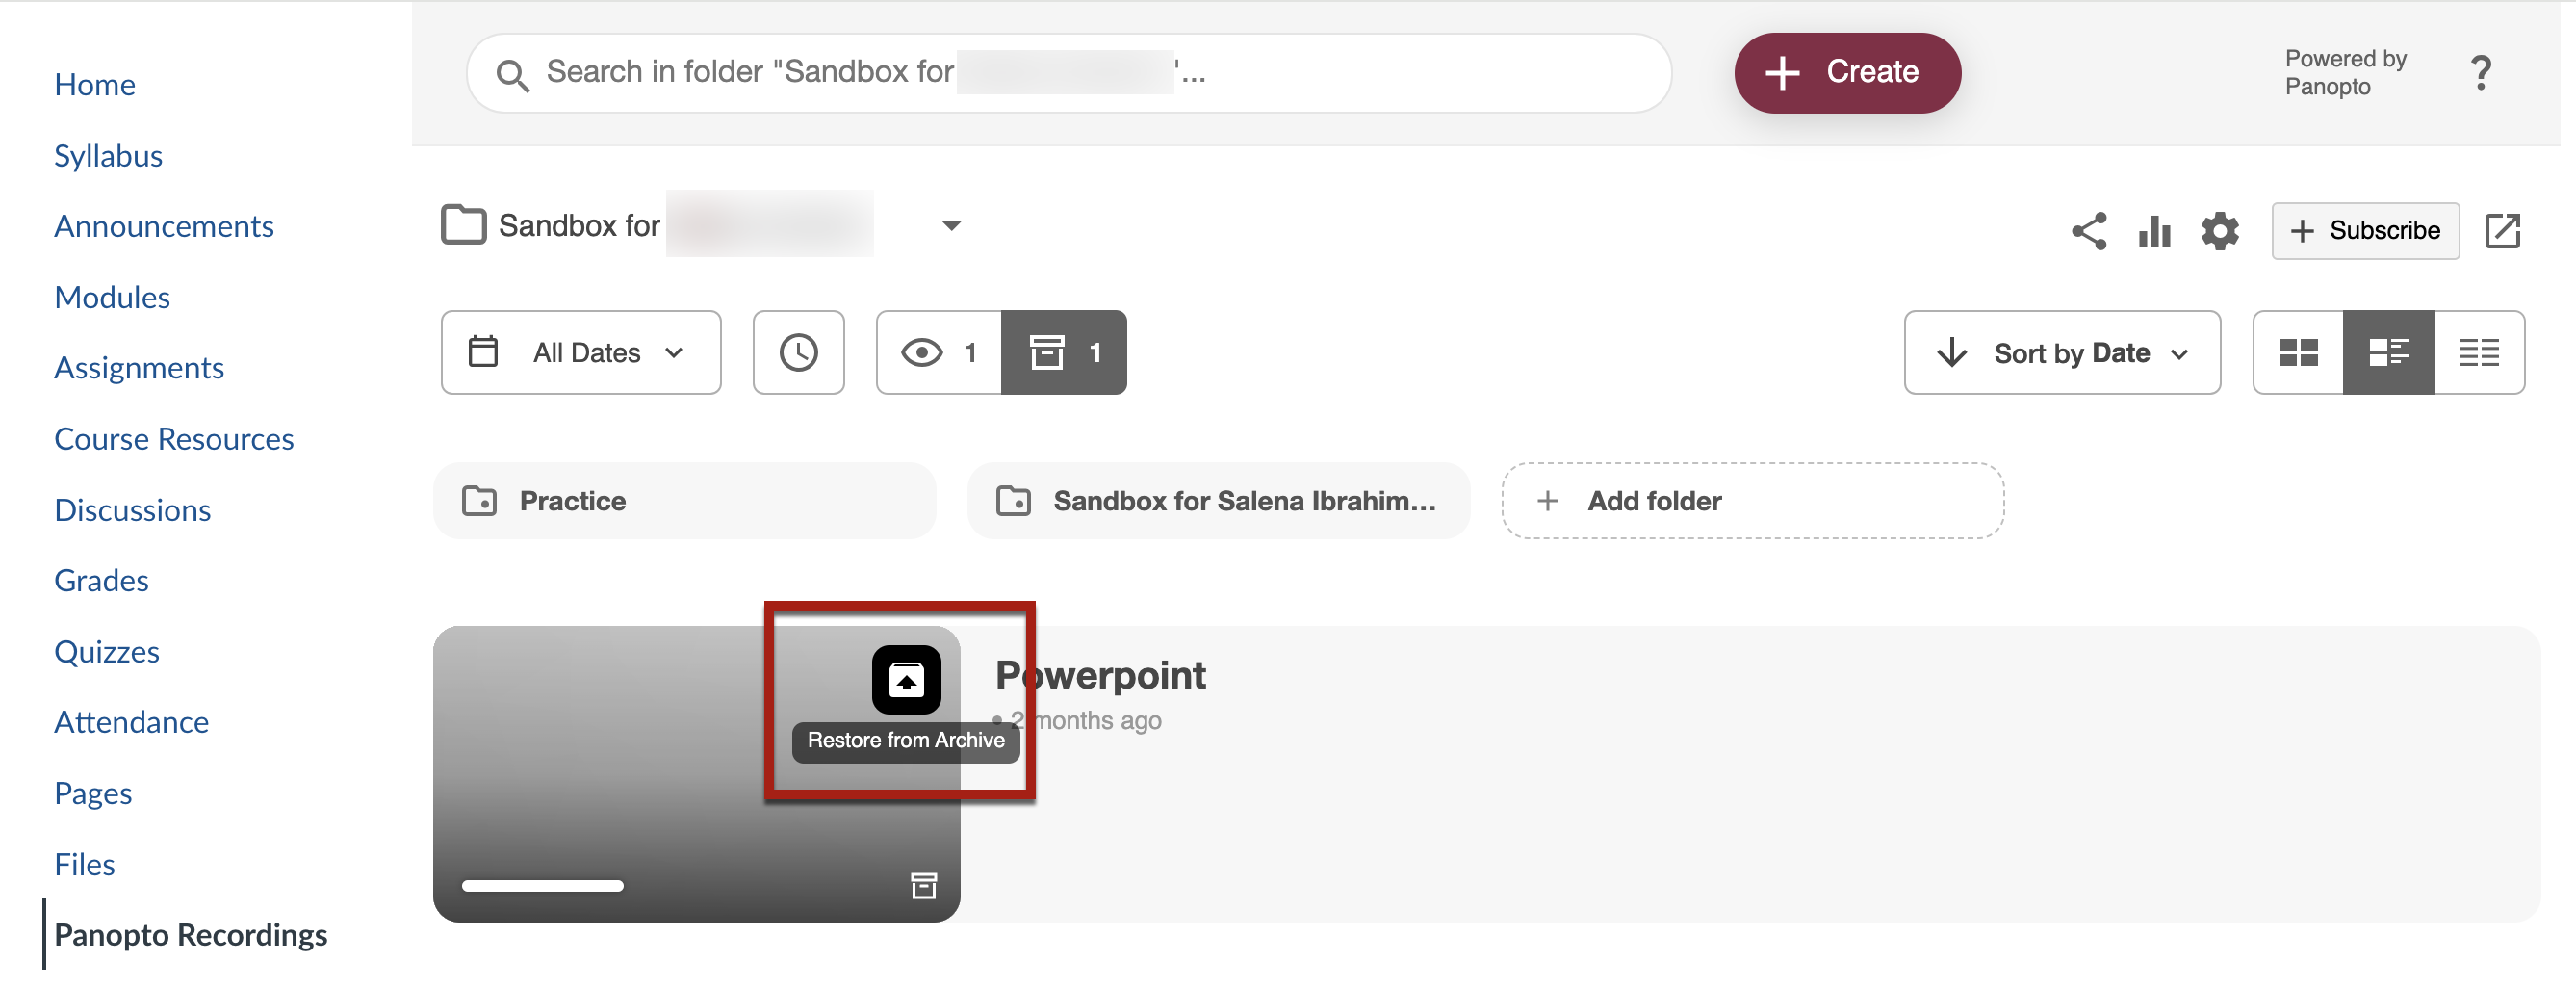This screenshot has height=988, width=2576.
Task: Open folder settings gear icon
Action: (x=2220, y=231)
